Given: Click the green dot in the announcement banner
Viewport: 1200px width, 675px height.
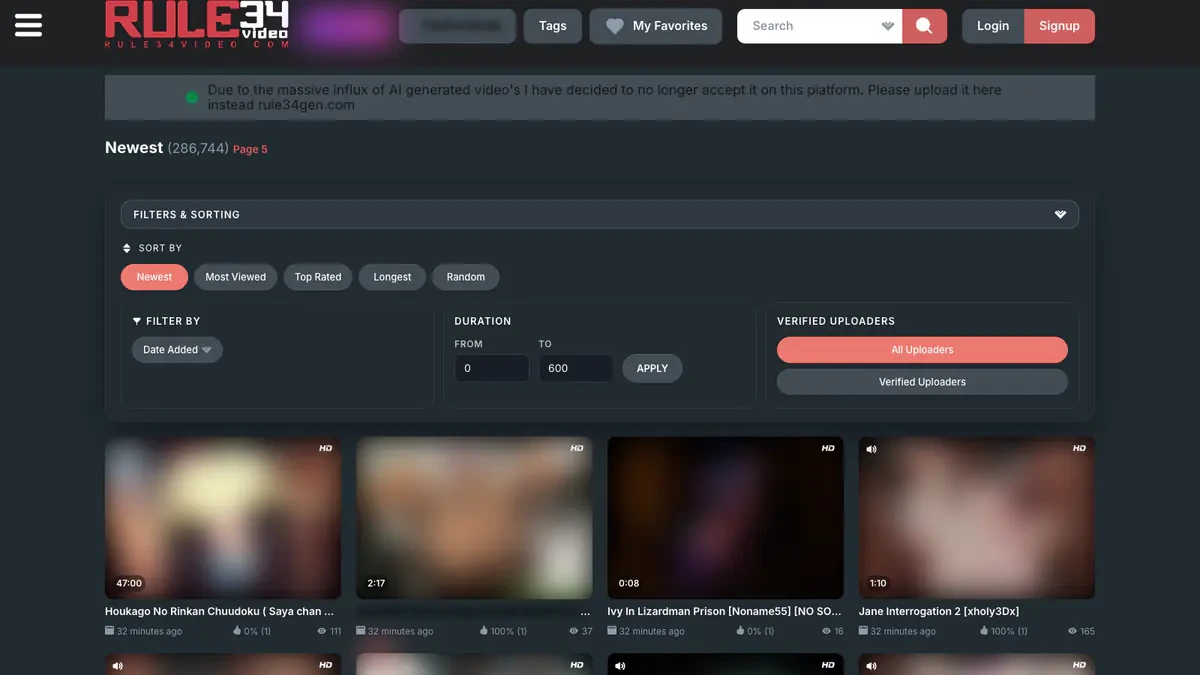Looking at the screenshot, I should pyautogui.click(x=191, y=97).
